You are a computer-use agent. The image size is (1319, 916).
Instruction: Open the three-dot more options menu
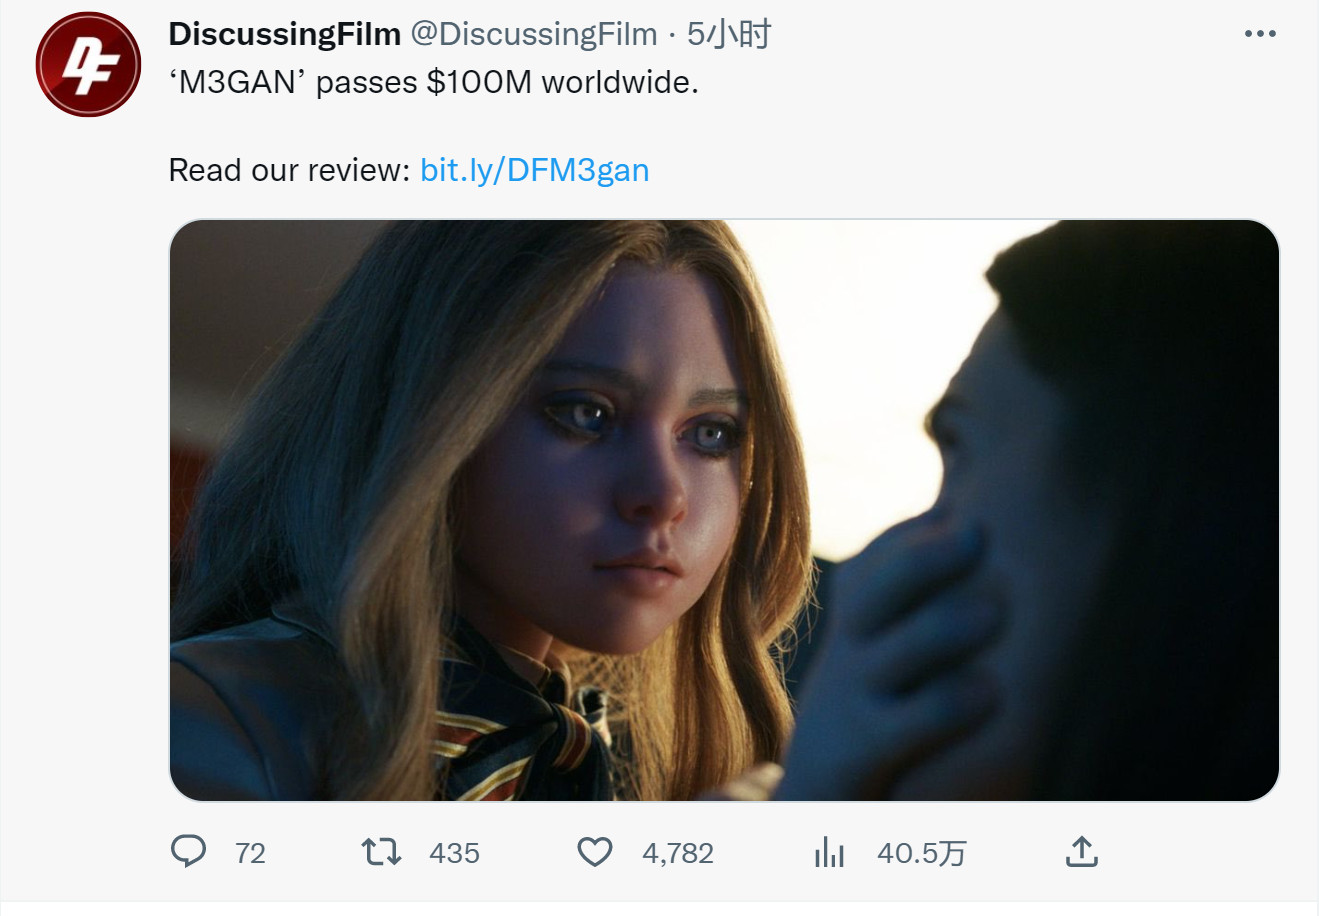(1260, 34)
